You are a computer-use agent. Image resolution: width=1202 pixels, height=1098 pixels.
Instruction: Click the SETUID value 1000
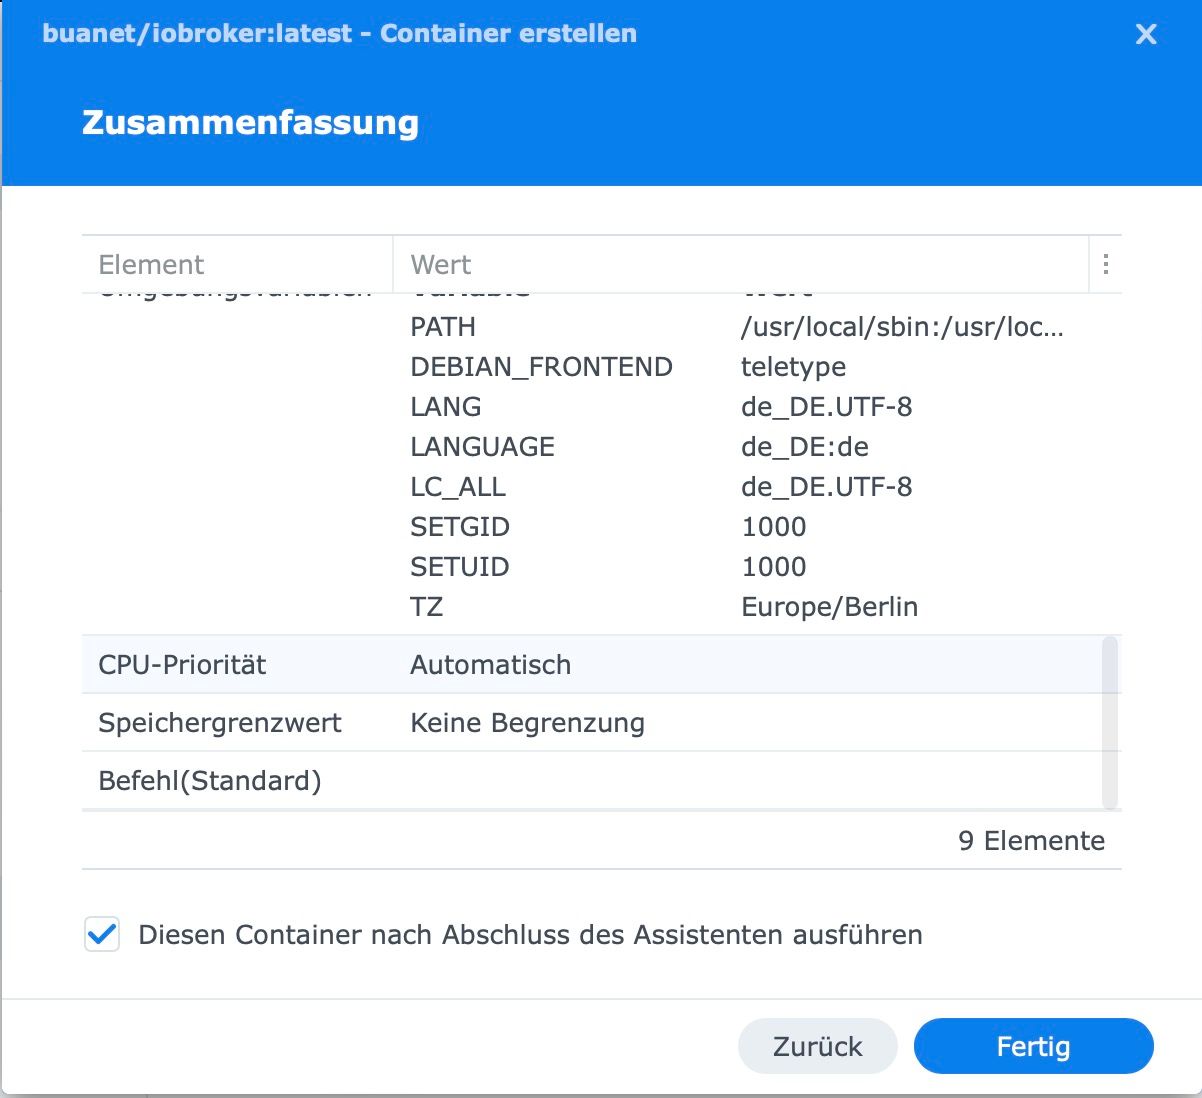click(x=773, y=567)
